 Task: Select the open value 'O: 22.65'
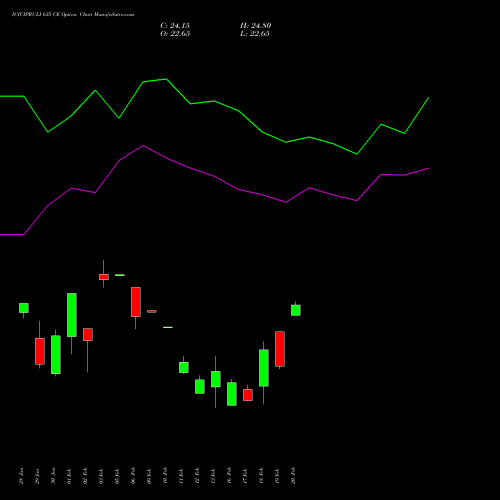175,34
